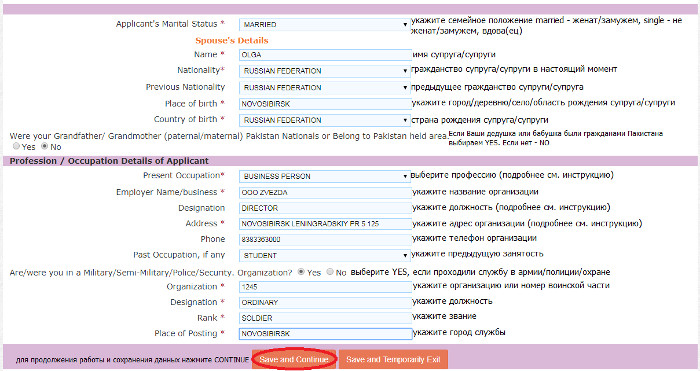Click the Place of Posting field
This screenshot has width=700, height=371.
tap(325, 333)
